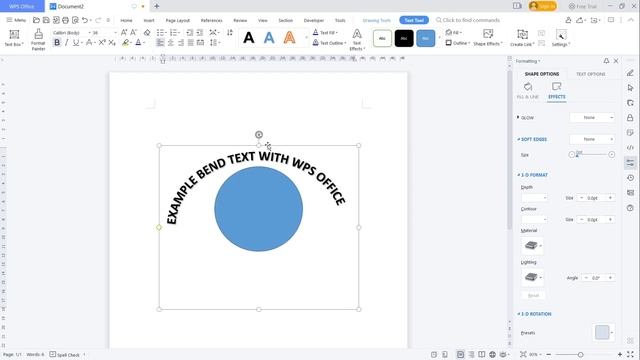Click the Format Painter tool
This screenshot has height=360, width=640.
coord(38,40)
